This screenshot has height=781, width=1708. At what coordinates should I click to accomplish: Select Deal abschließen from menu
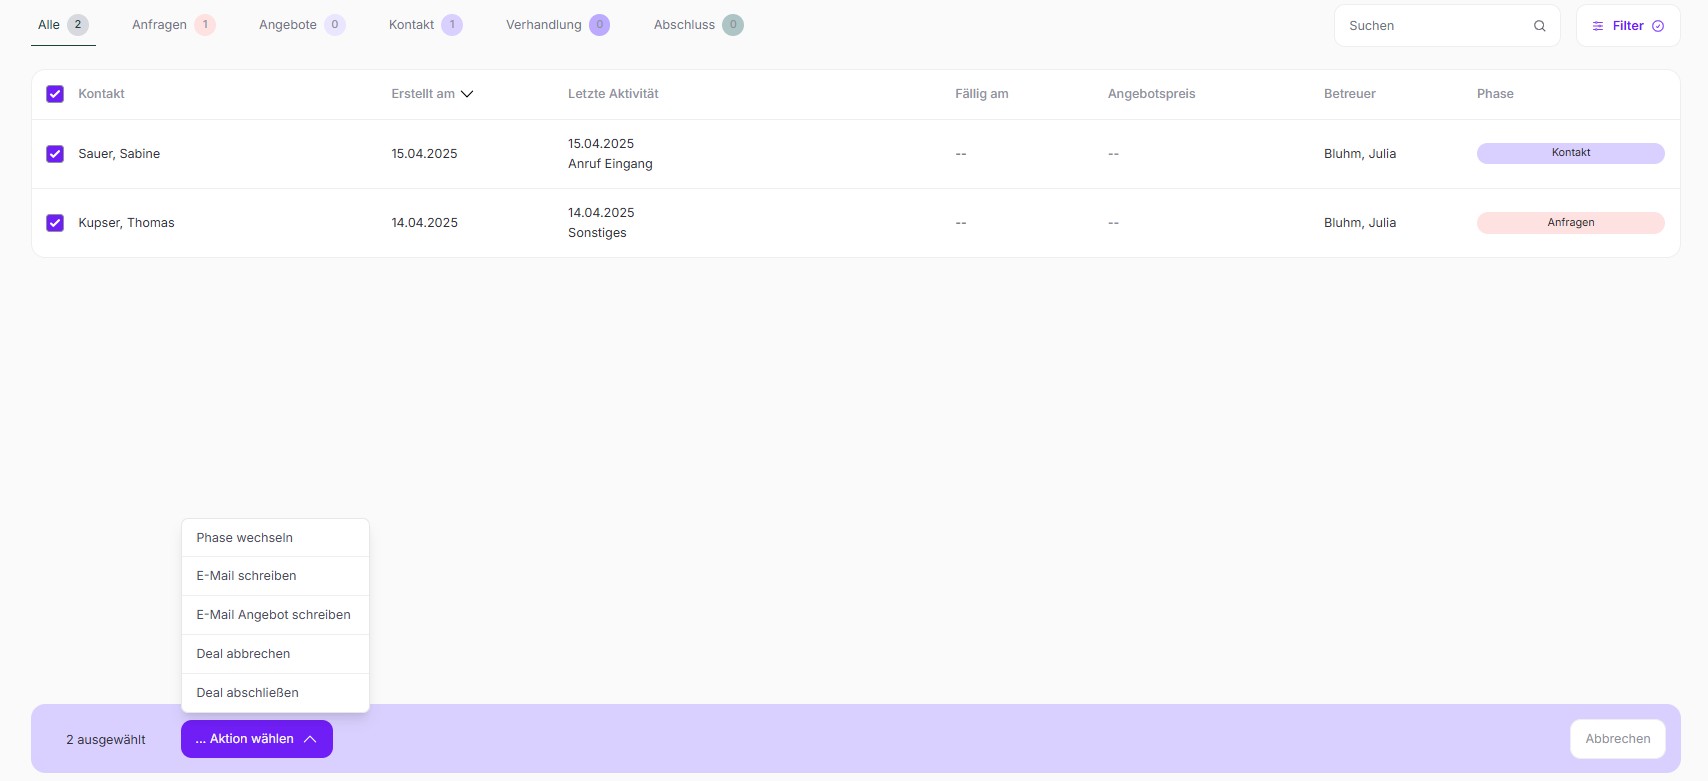tap(275, 693)
